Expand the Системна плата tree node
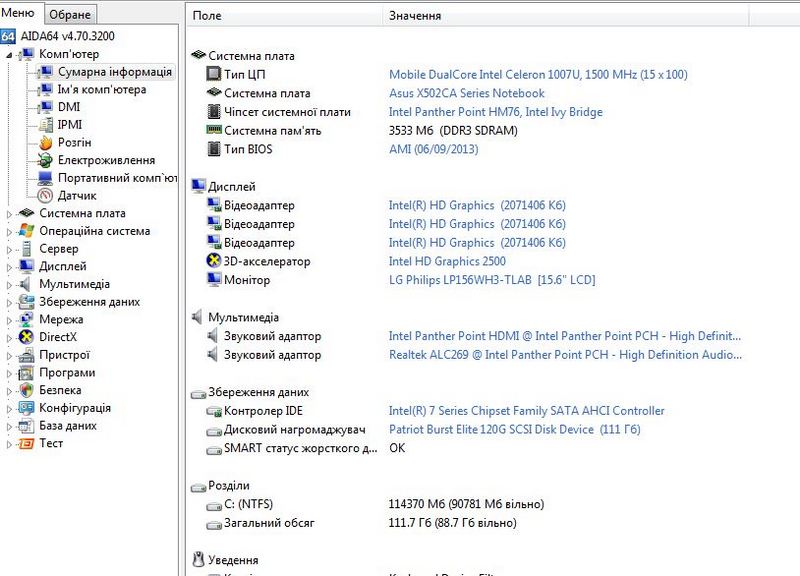This screenshot has width=800, height=576. coord(10,213)
